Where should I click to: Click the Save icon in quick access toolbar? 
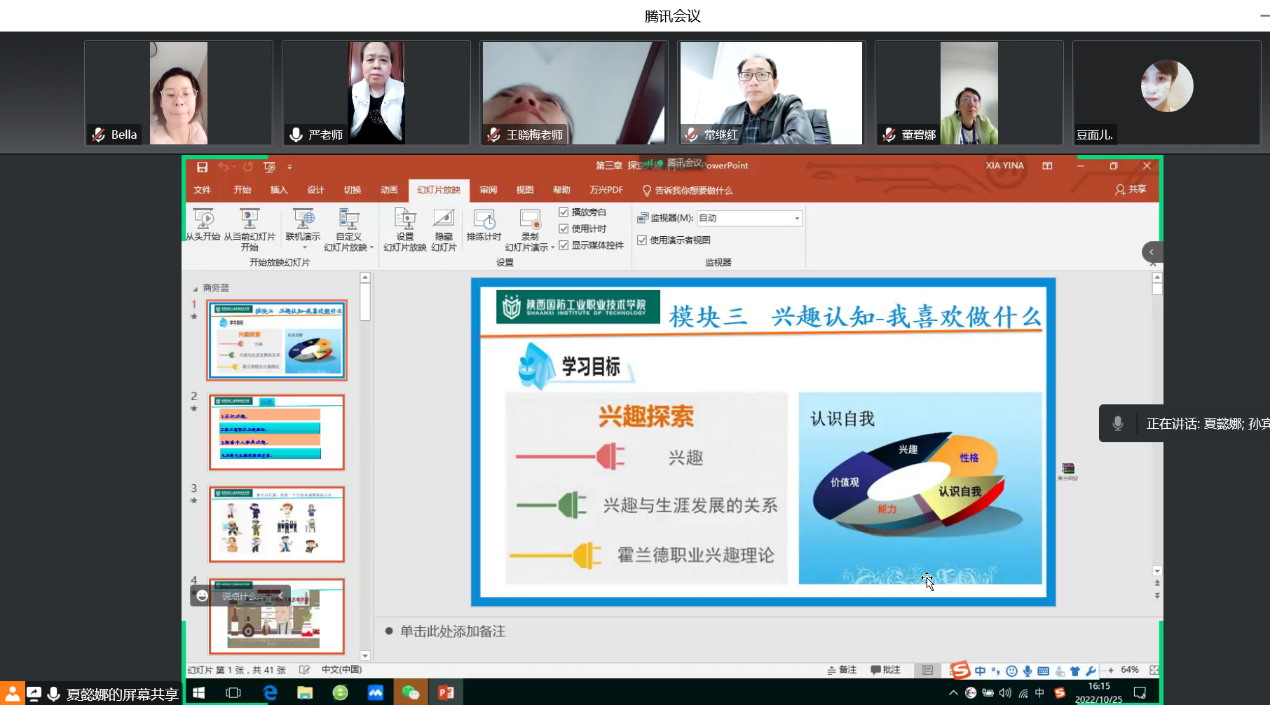pos(202,167)
